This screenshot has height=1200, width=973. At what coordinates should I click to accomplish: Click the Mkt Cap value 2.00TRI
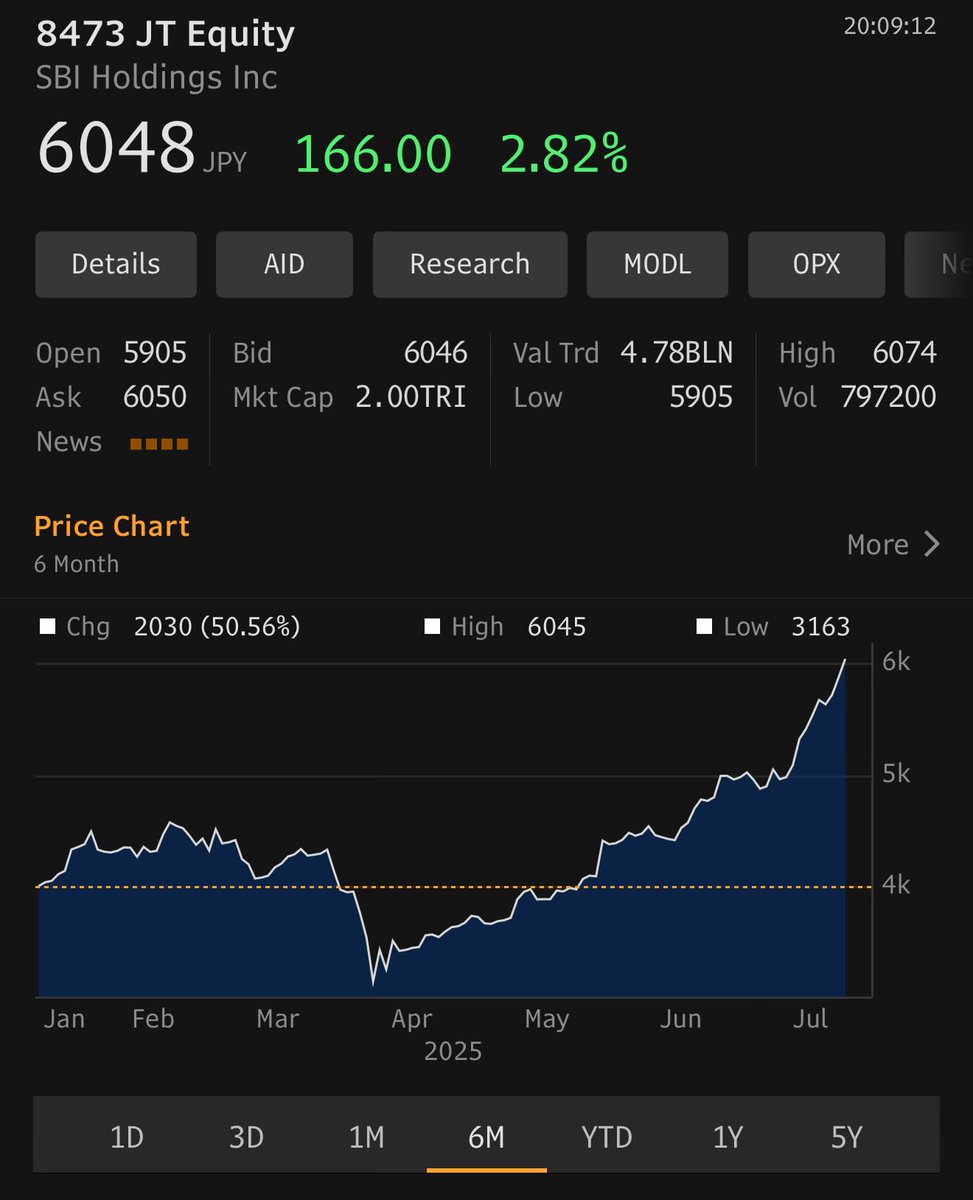[x=411, y=397]
